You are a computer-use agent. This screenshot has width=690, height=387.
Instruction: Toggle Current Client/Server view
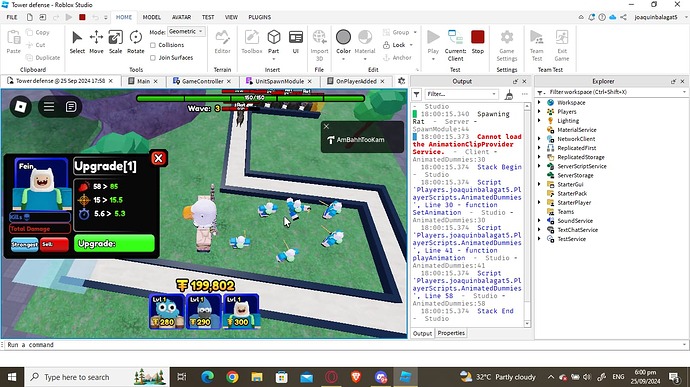[x=455, y=45]
